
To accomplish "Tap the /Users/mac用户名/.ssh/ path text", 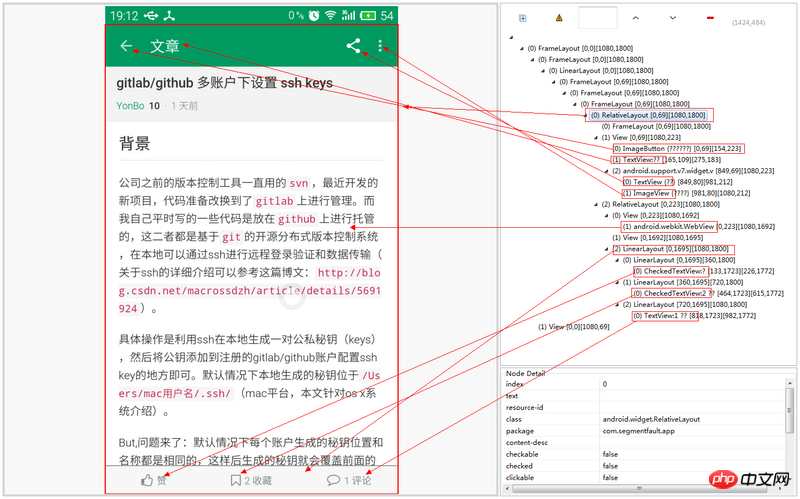I will 249,385.
